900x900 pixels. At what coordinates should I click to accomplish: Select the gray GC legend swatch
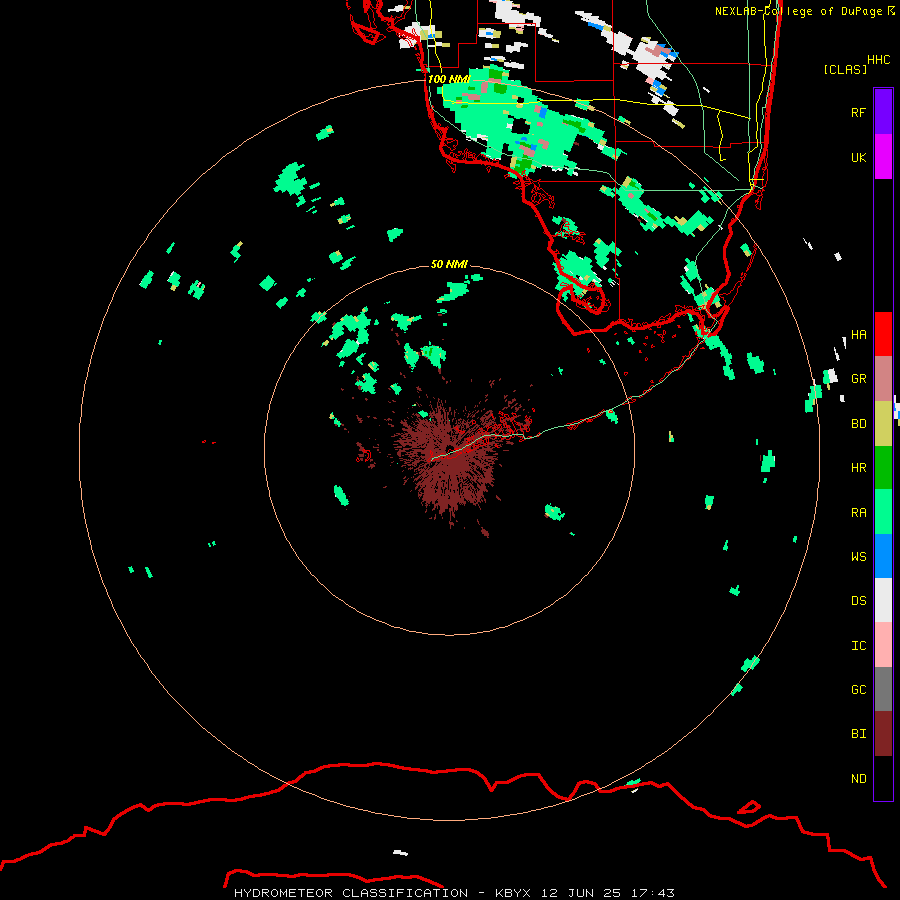click(x=883, y=689)
